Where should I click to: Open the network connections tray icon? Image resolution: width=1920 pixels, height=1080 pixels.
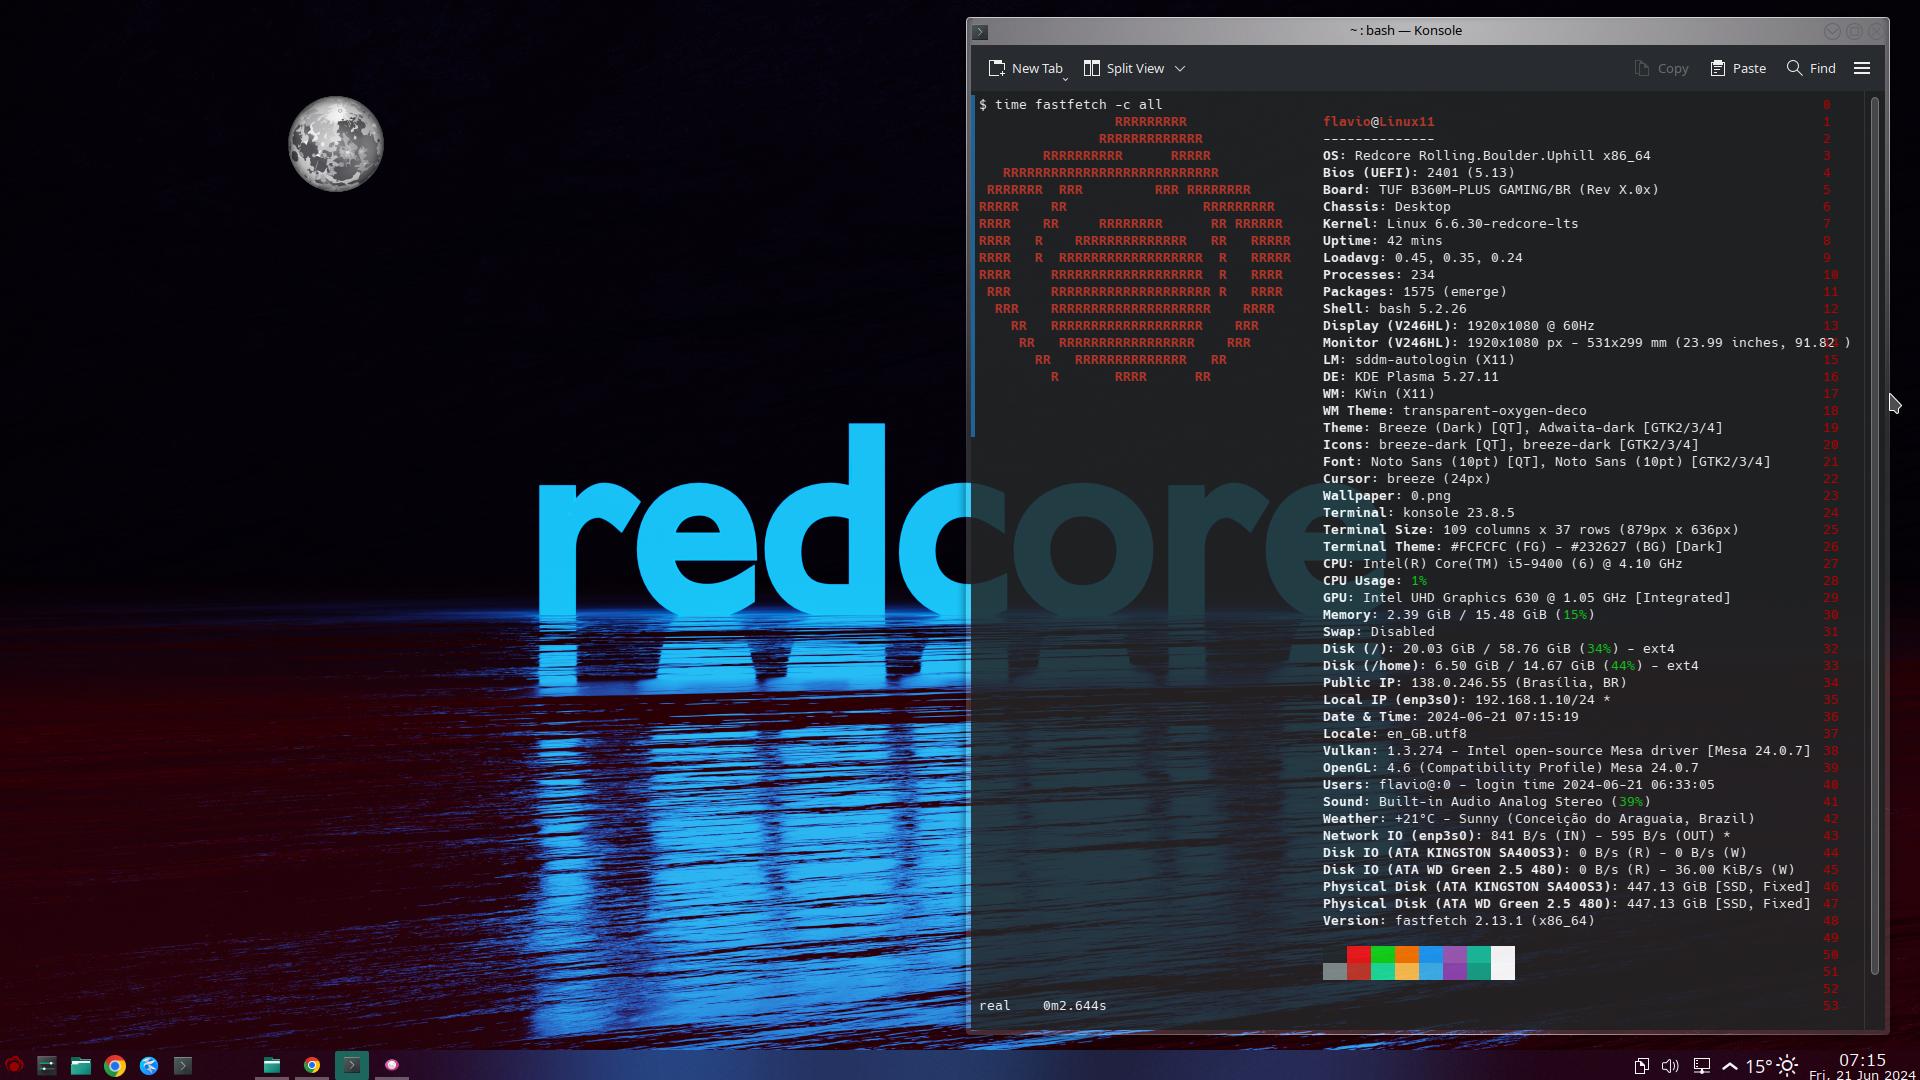click(x=1701, y=1066)
